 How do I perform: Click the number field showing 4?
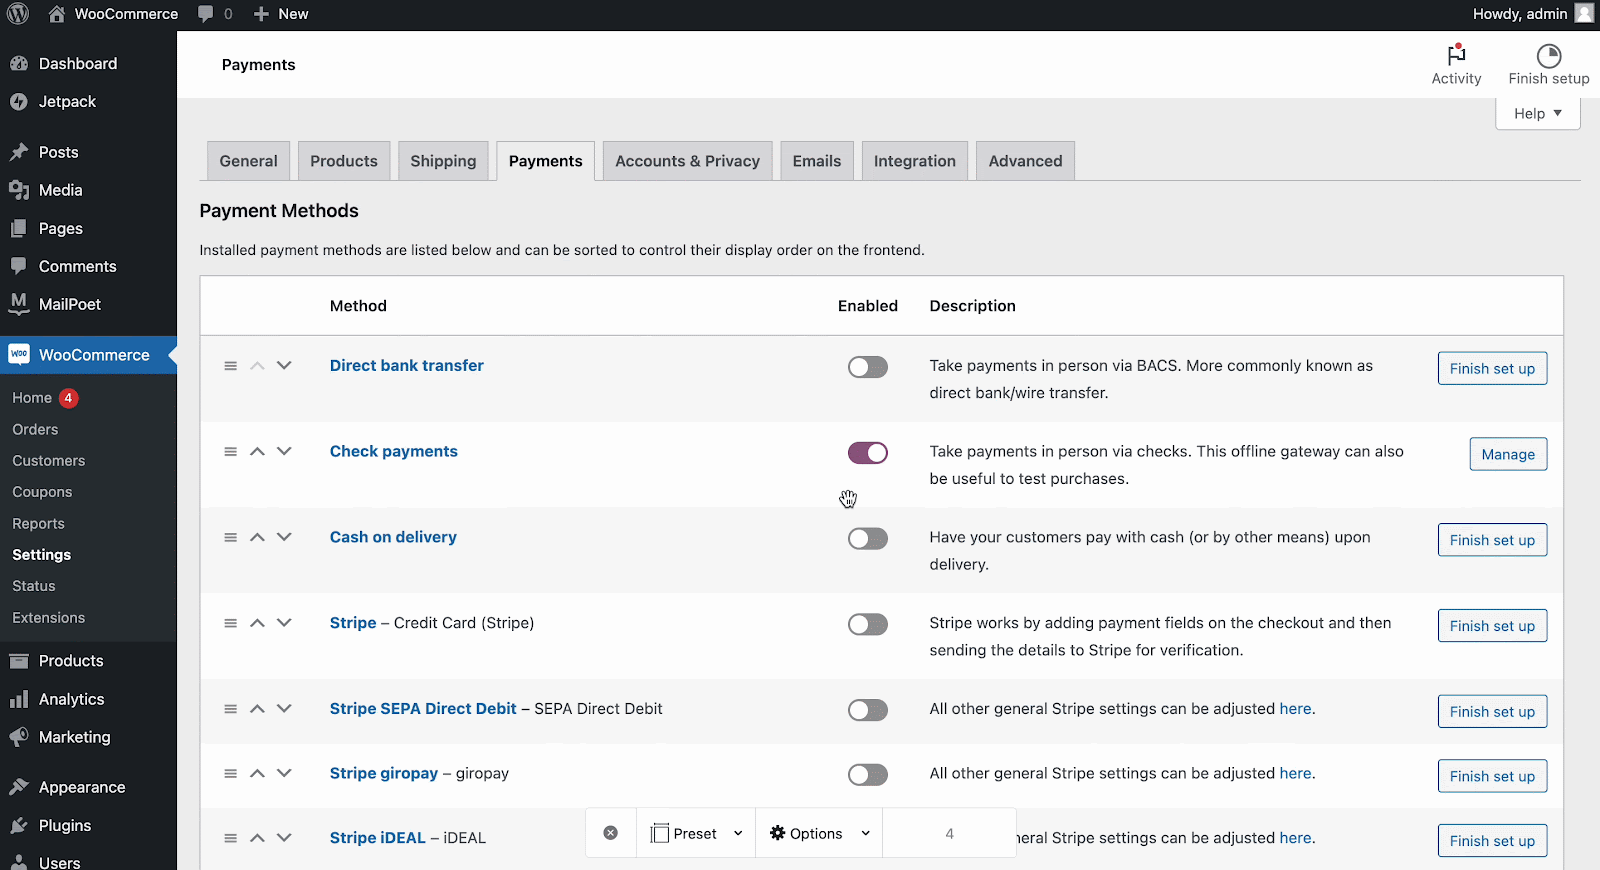pos(949,833)
